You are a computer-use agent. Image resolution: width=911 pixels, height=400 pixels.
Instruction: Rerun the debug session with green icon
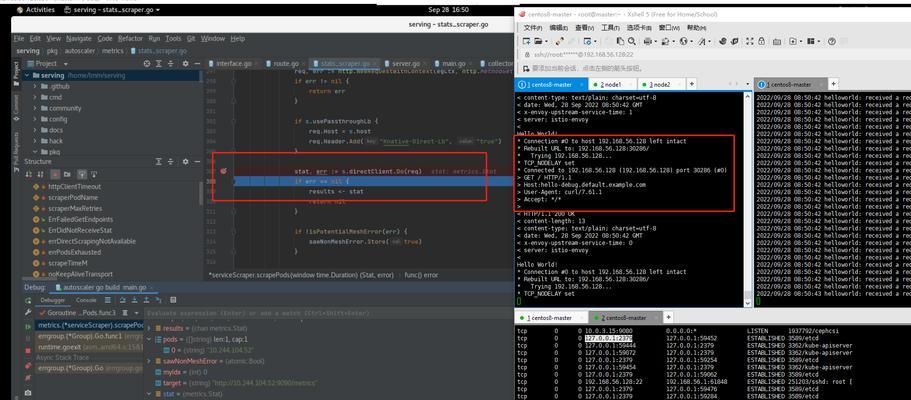click(28, 301)
